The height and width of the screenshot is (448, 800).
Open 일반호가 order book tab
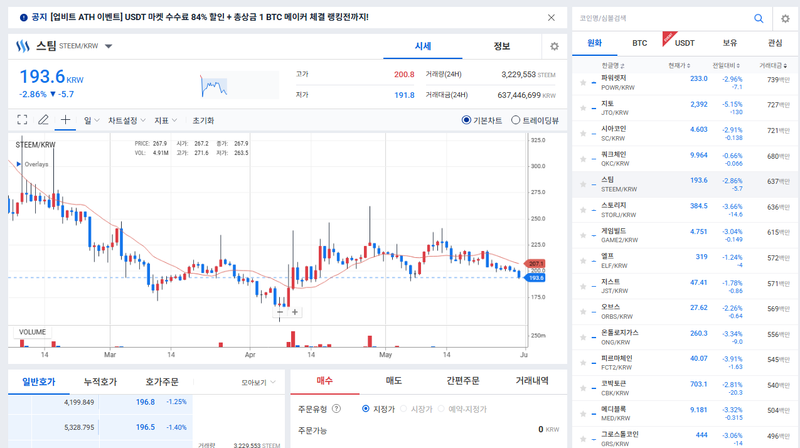pos(39,382)
